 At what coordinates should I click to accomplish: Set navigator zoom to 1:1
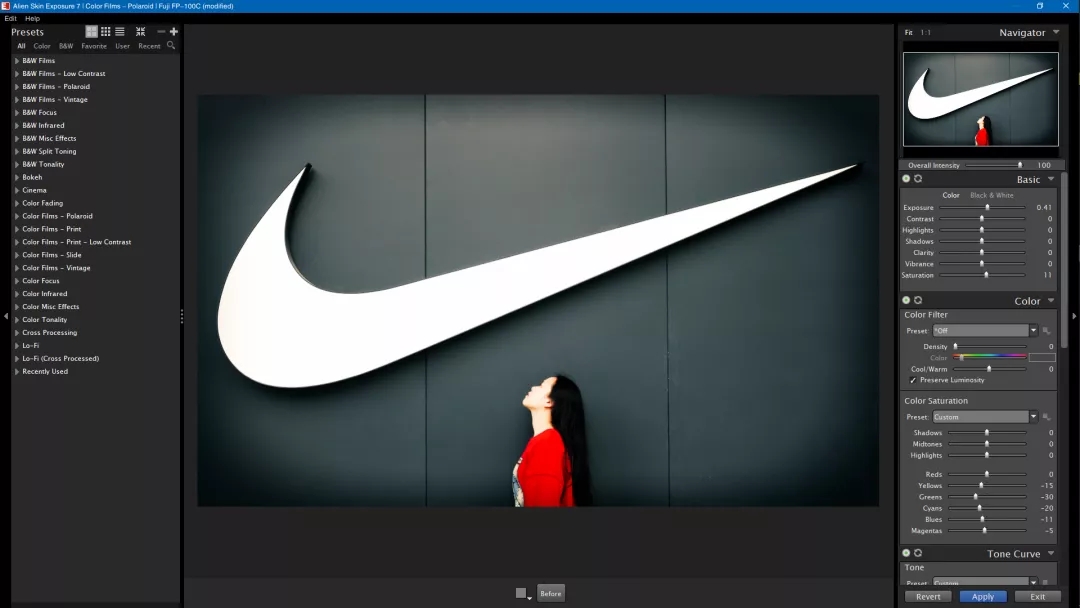(926, 32)
